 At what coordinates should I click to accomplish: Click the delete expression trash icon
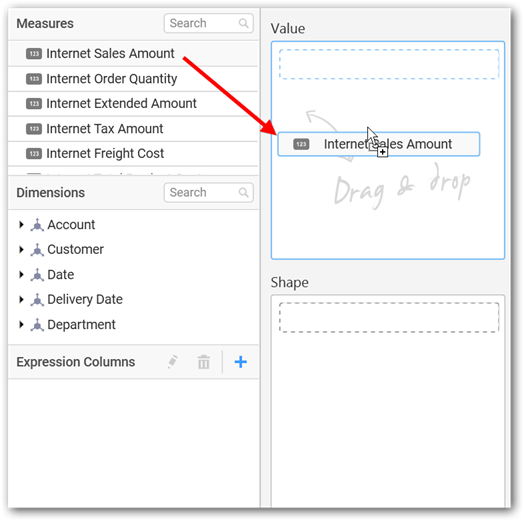(204, 362)
